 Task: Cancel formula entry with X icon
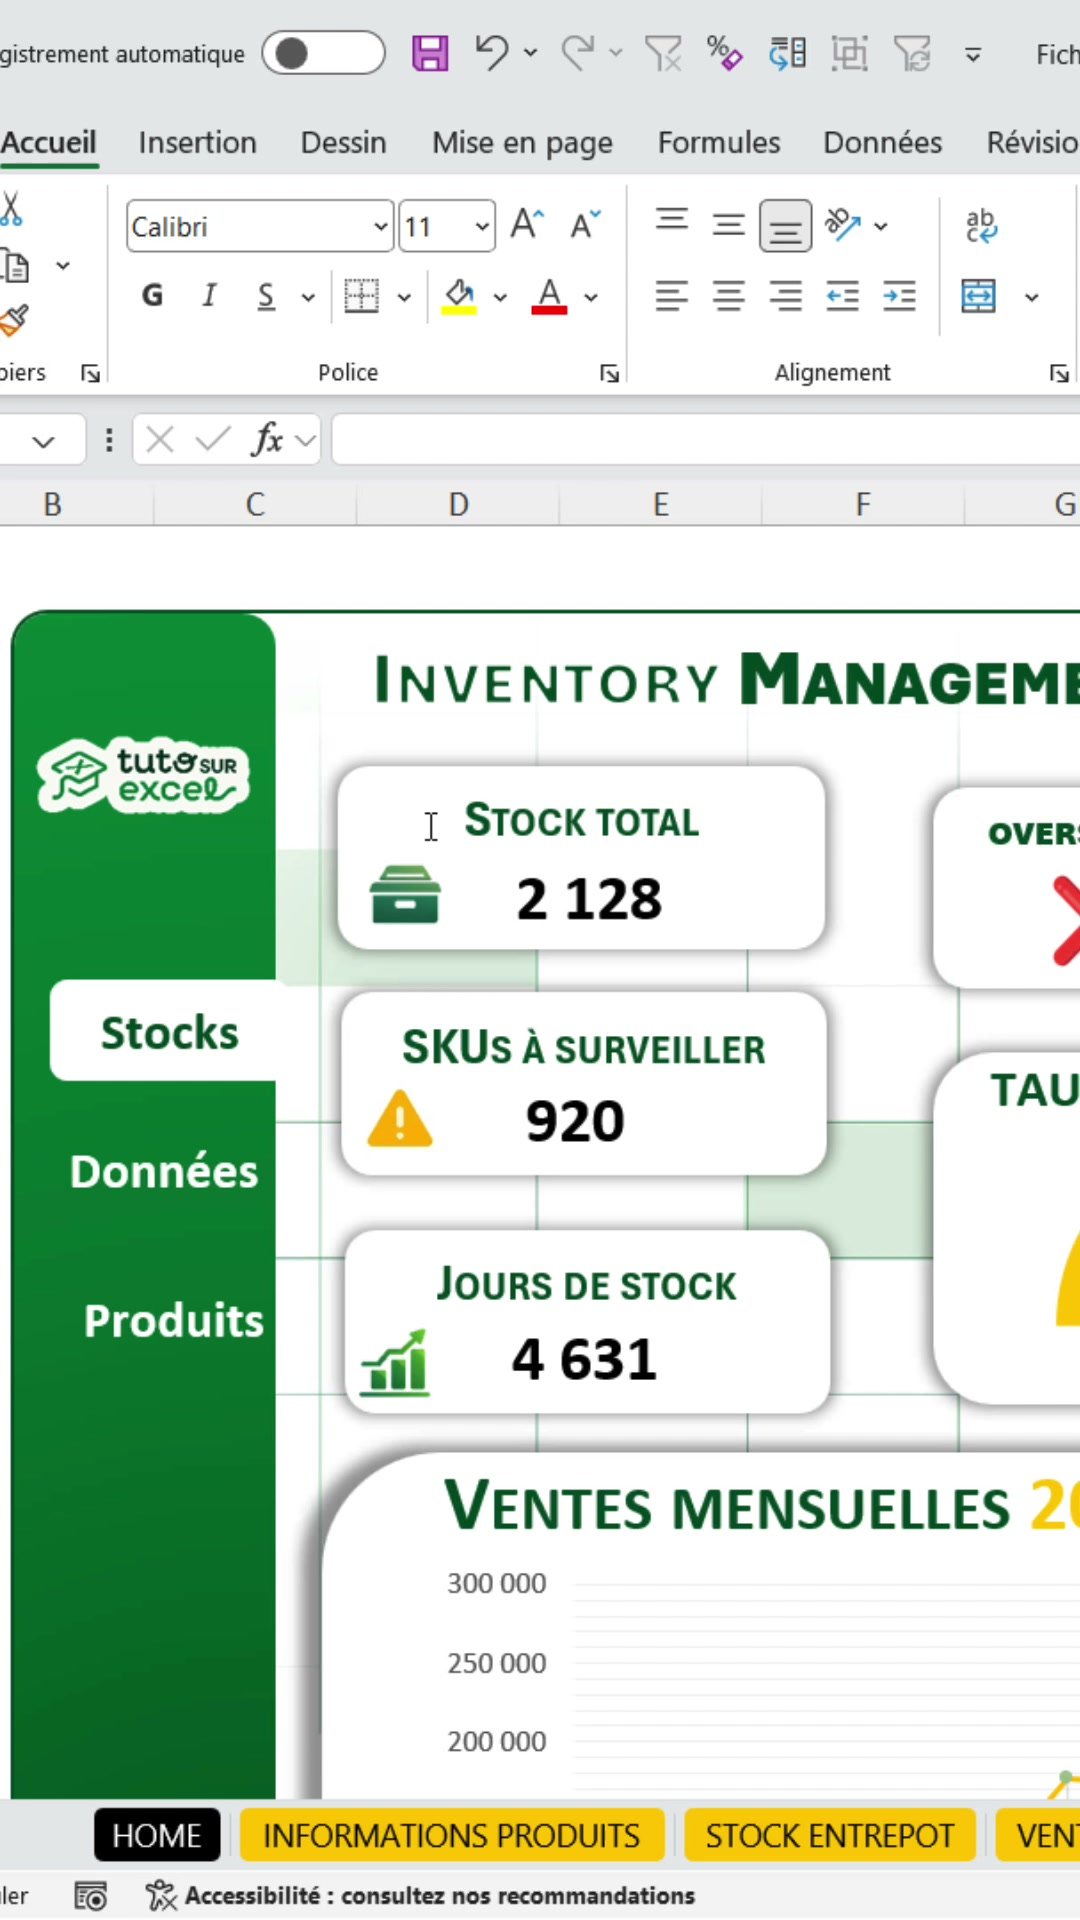click(160, 439)
